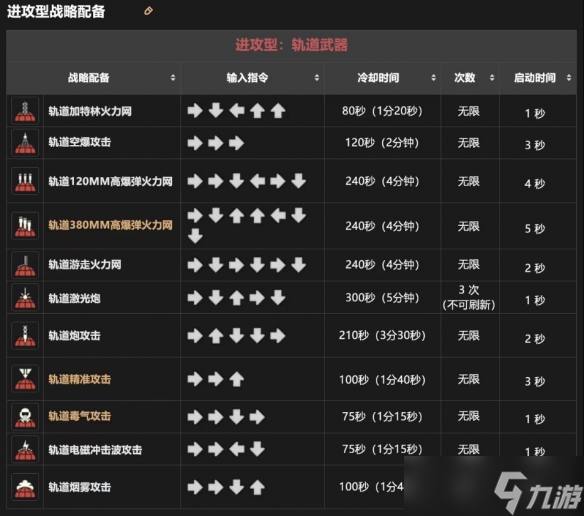The height and width of the screenshot is (516, 584).
Task: Open the 轨道380MM高爆弹火力网 link
Action: coord(111,225)
